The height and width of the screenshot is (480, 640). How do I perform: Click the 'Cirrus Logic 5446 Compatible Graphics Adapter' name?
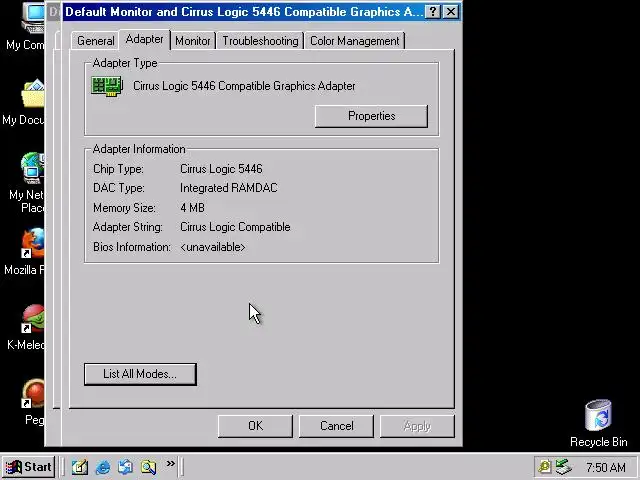click(x=244, y=86)
